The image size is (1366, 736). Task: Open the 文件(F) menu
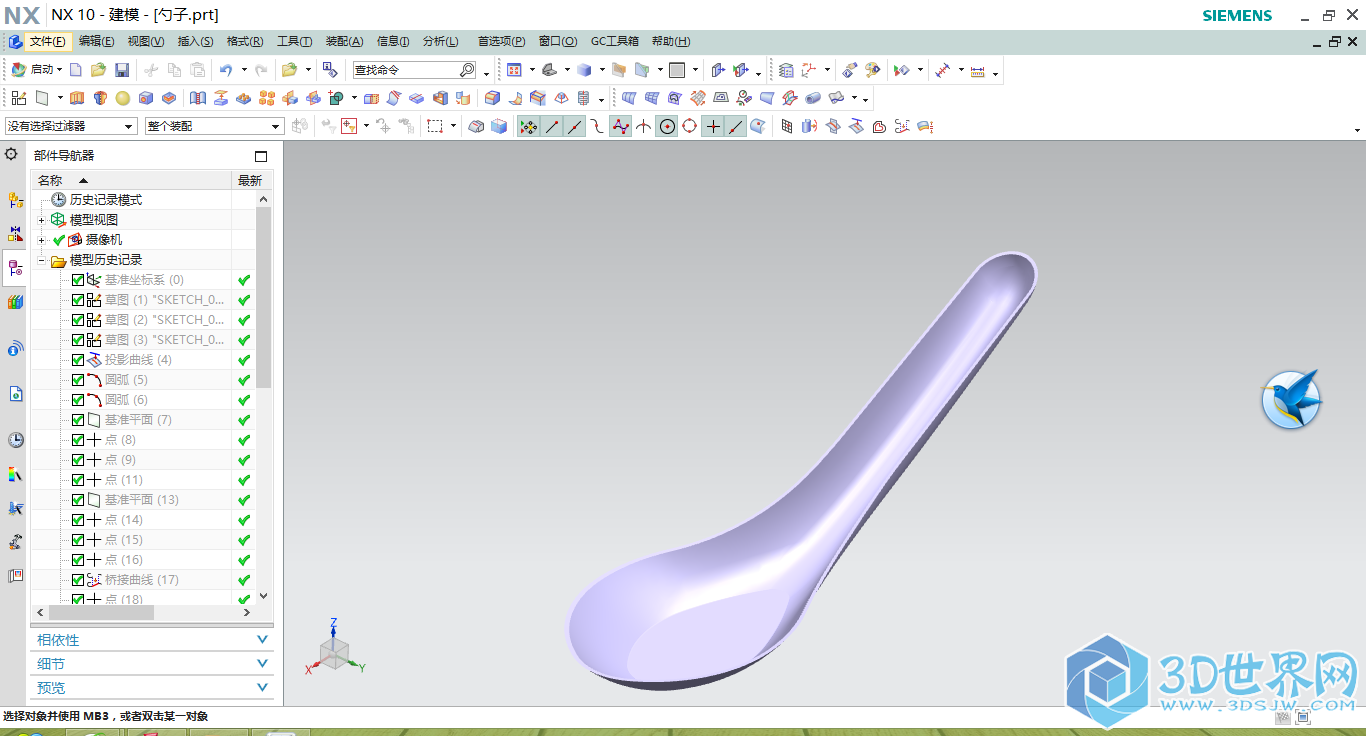[47, 41]
